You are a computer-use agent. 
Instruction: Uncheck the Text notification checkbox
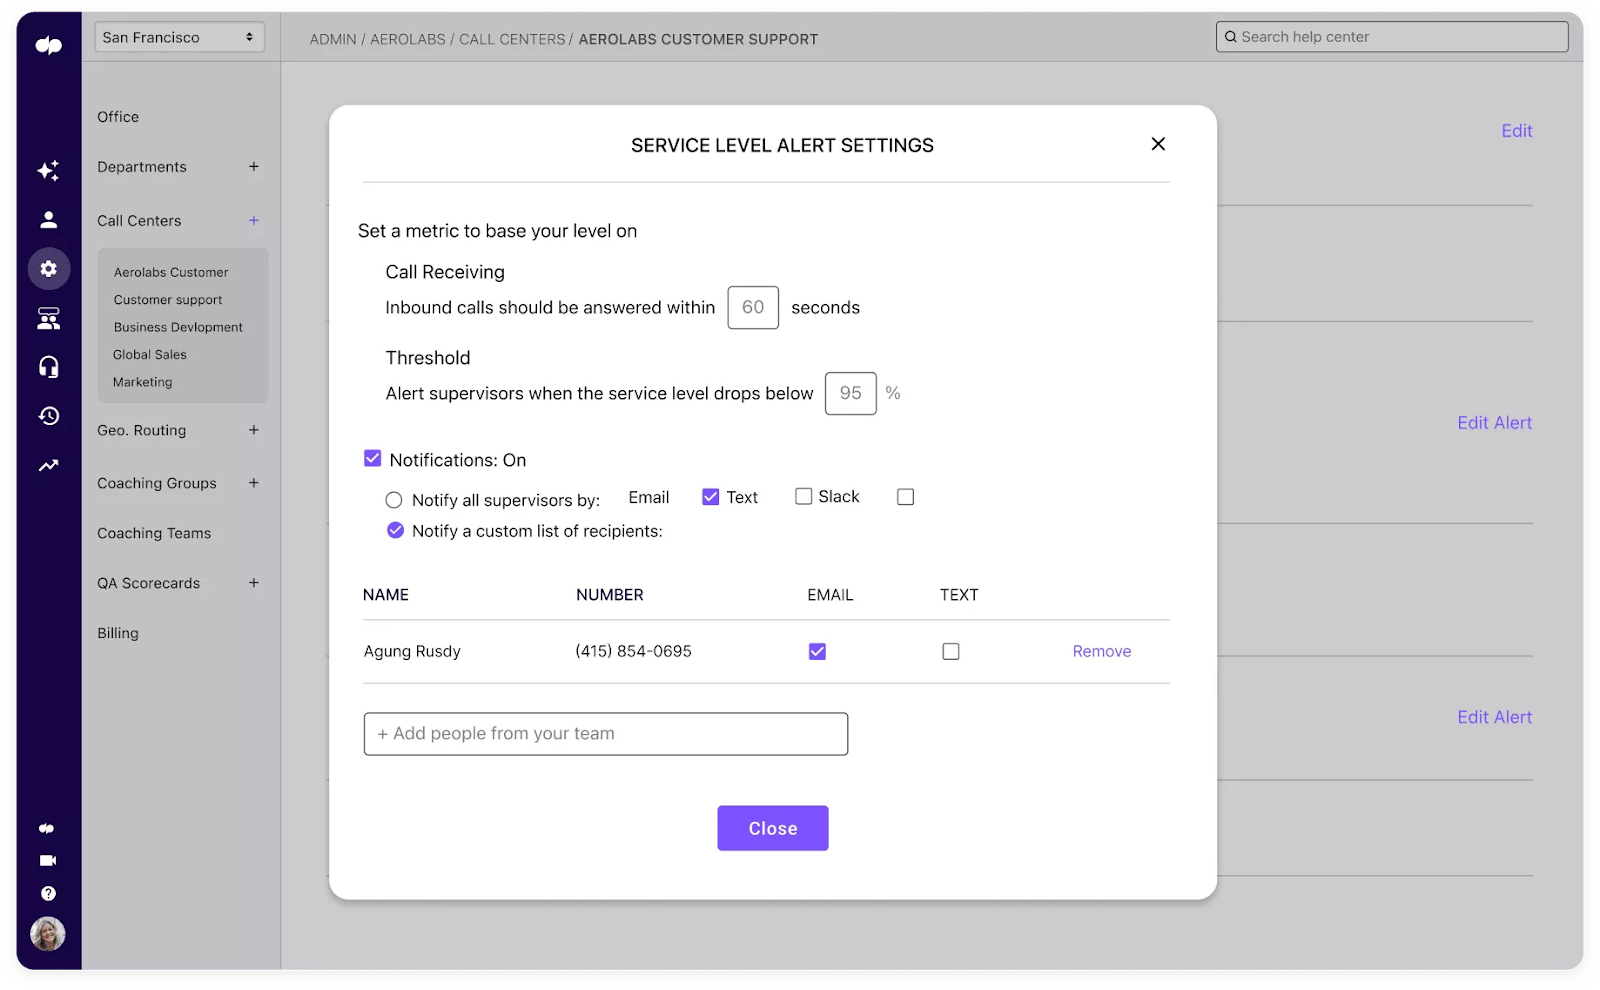pyautogui.click(x=710, y=496)
